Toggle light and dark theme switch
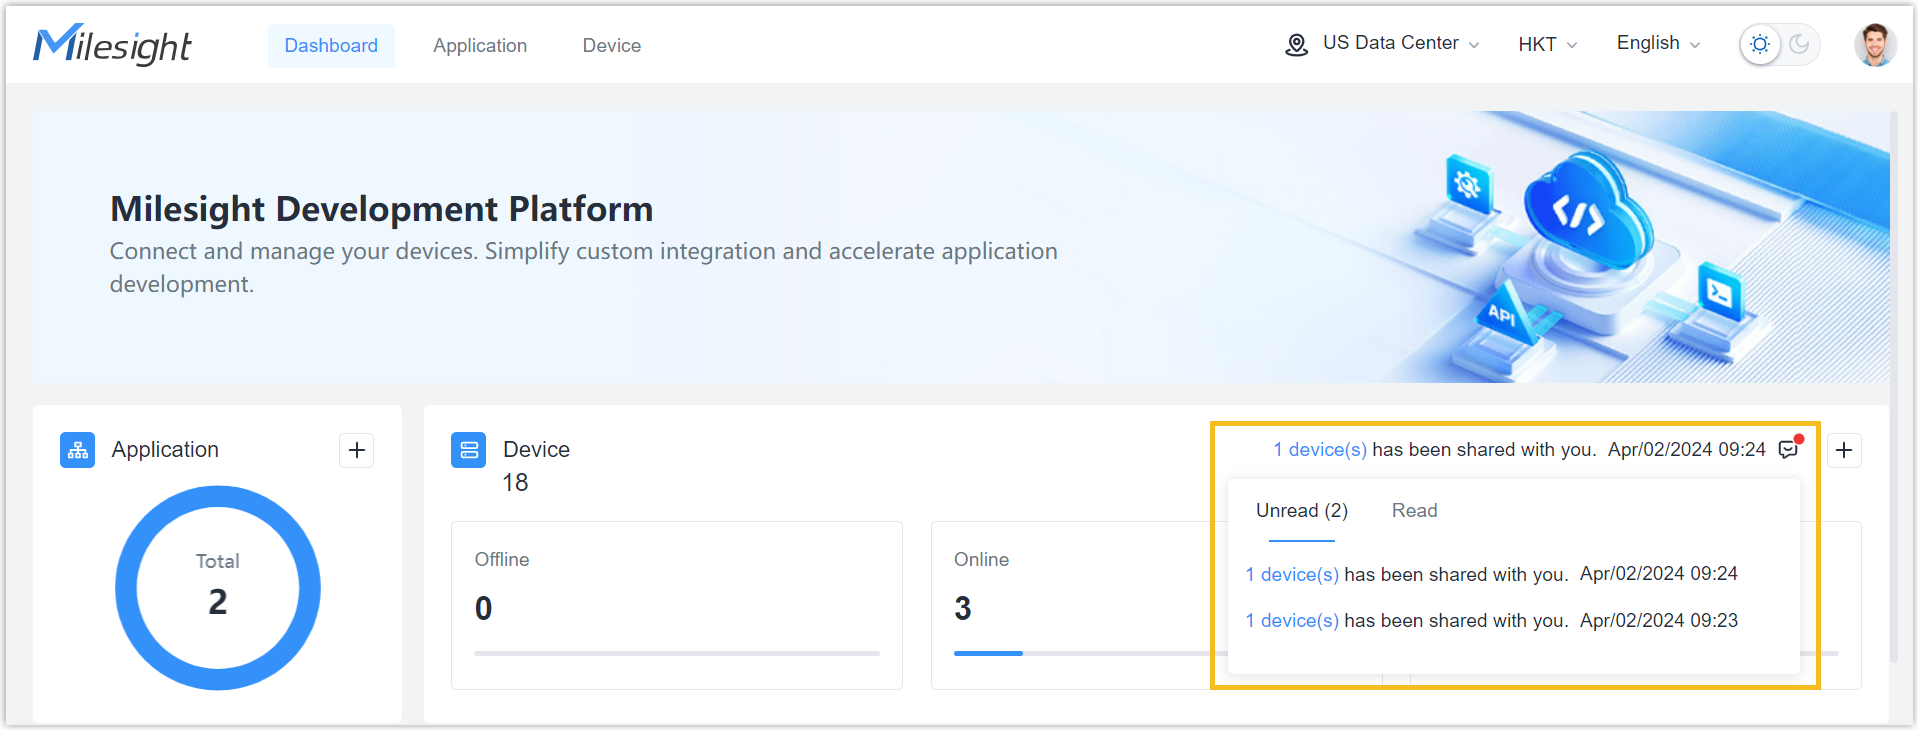 (1780, 44)
